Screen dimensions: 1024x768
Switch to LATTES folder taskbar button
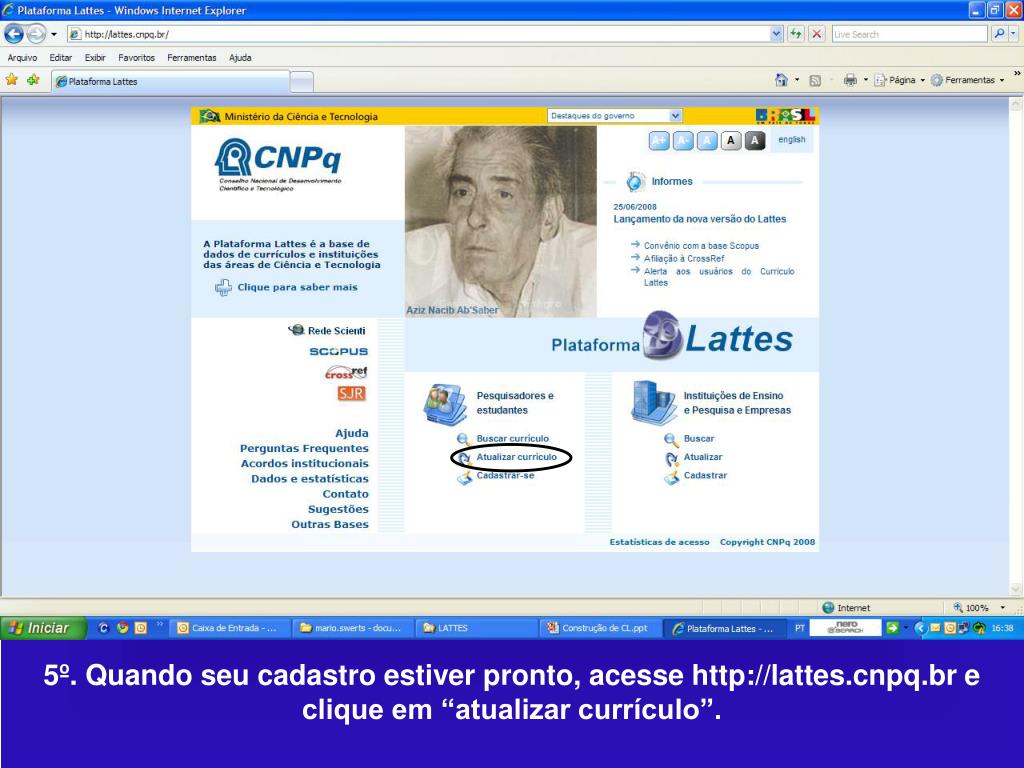tap(475, 628)
